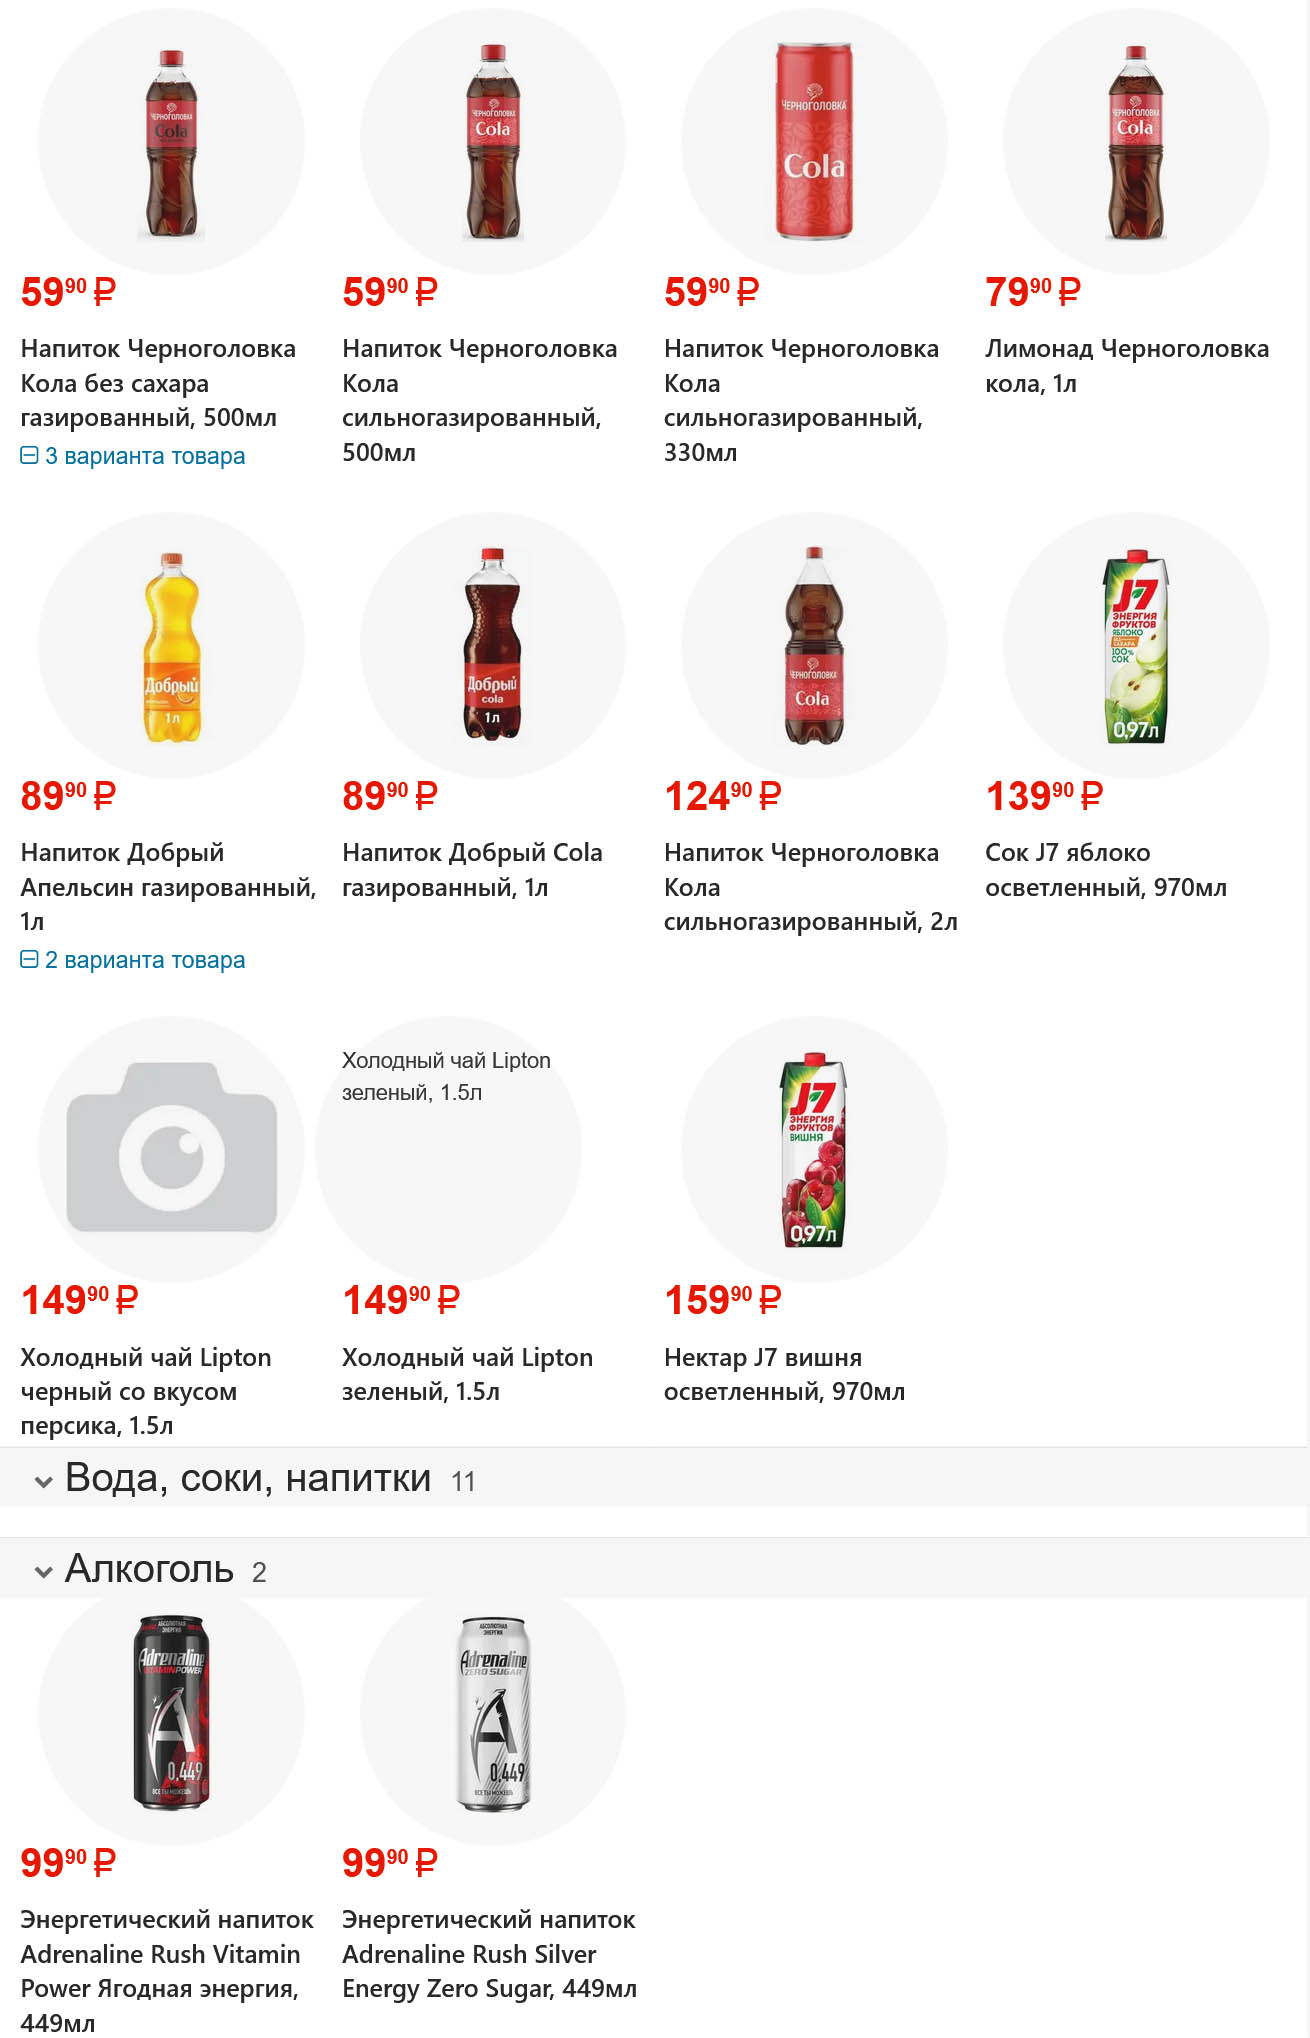Click the Добрый Cola 1л bottle image

coord(492,646)
